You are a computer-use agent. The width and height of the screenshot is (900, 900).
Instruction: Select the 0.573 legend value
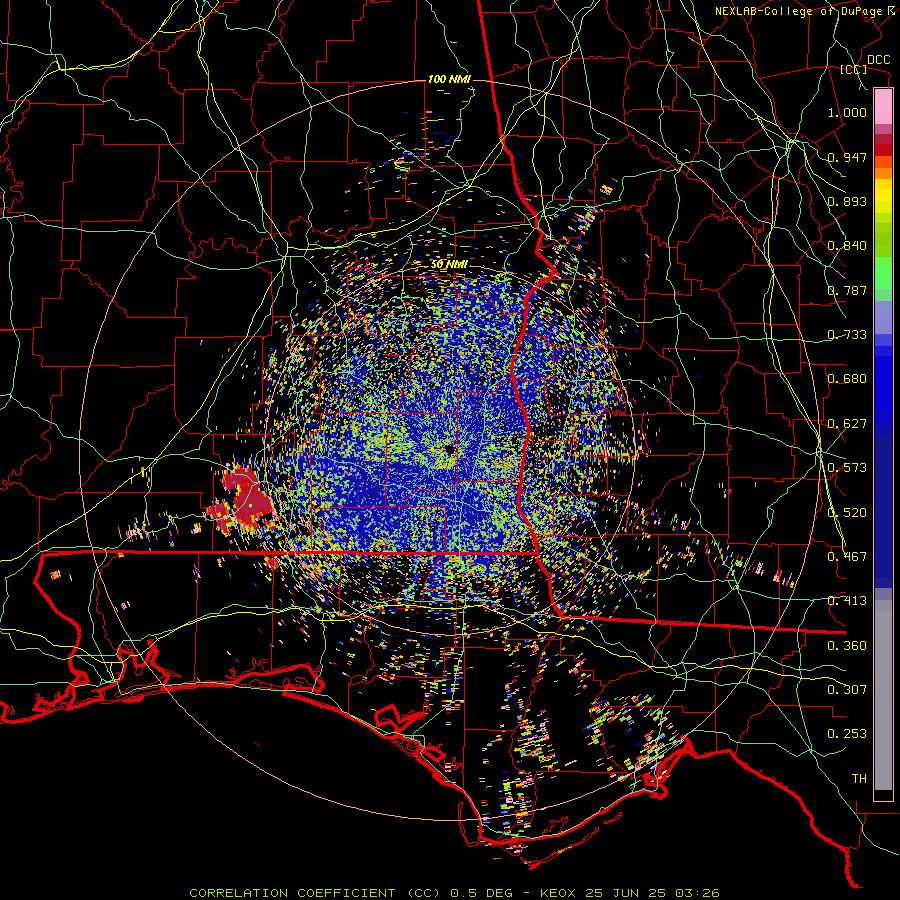tap(847, 468)
